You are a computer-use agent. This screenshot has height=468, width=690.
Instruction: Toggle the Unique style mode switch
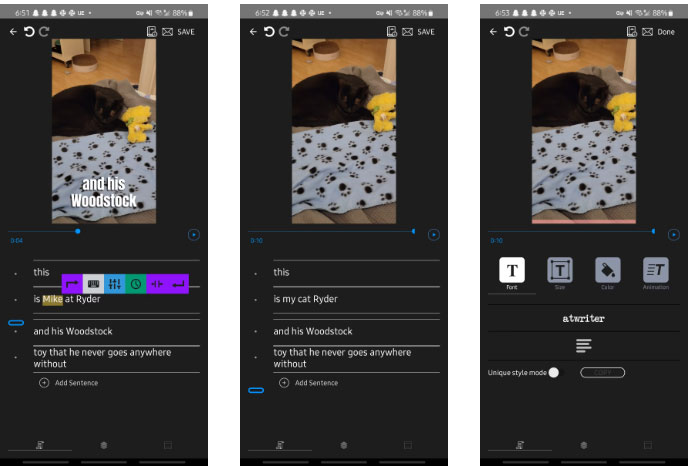click(553, 372)
